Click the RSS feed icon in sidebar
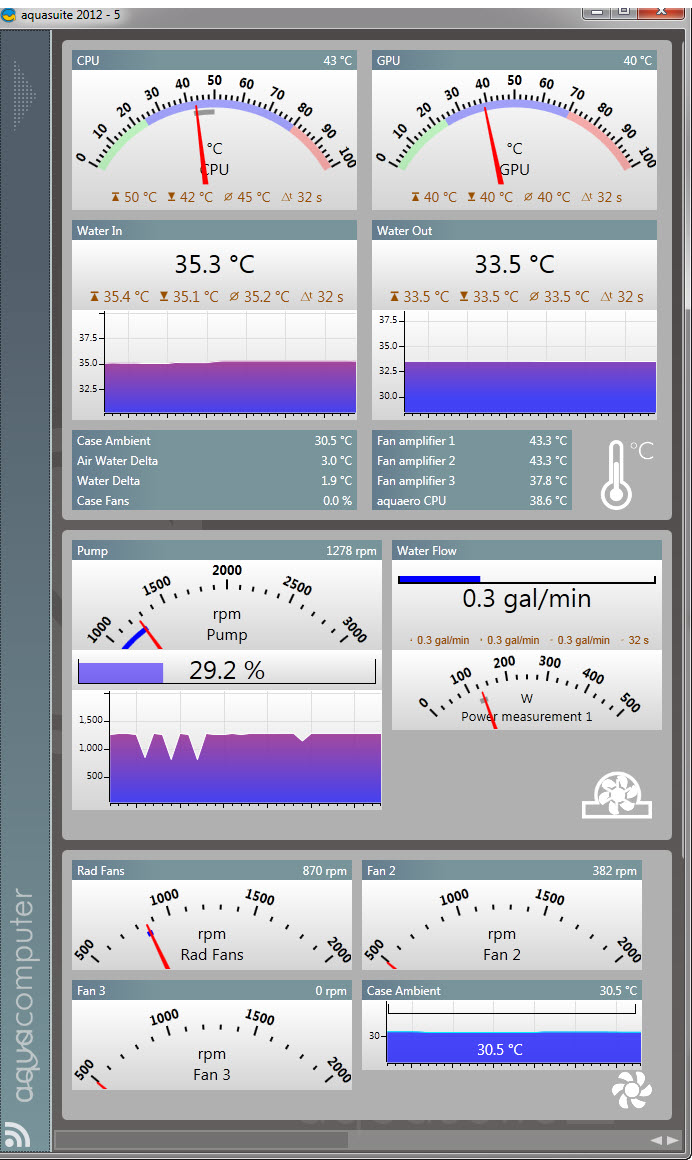The height and width of the screenshot is (1160, 692). click(x=17, y=1134)
